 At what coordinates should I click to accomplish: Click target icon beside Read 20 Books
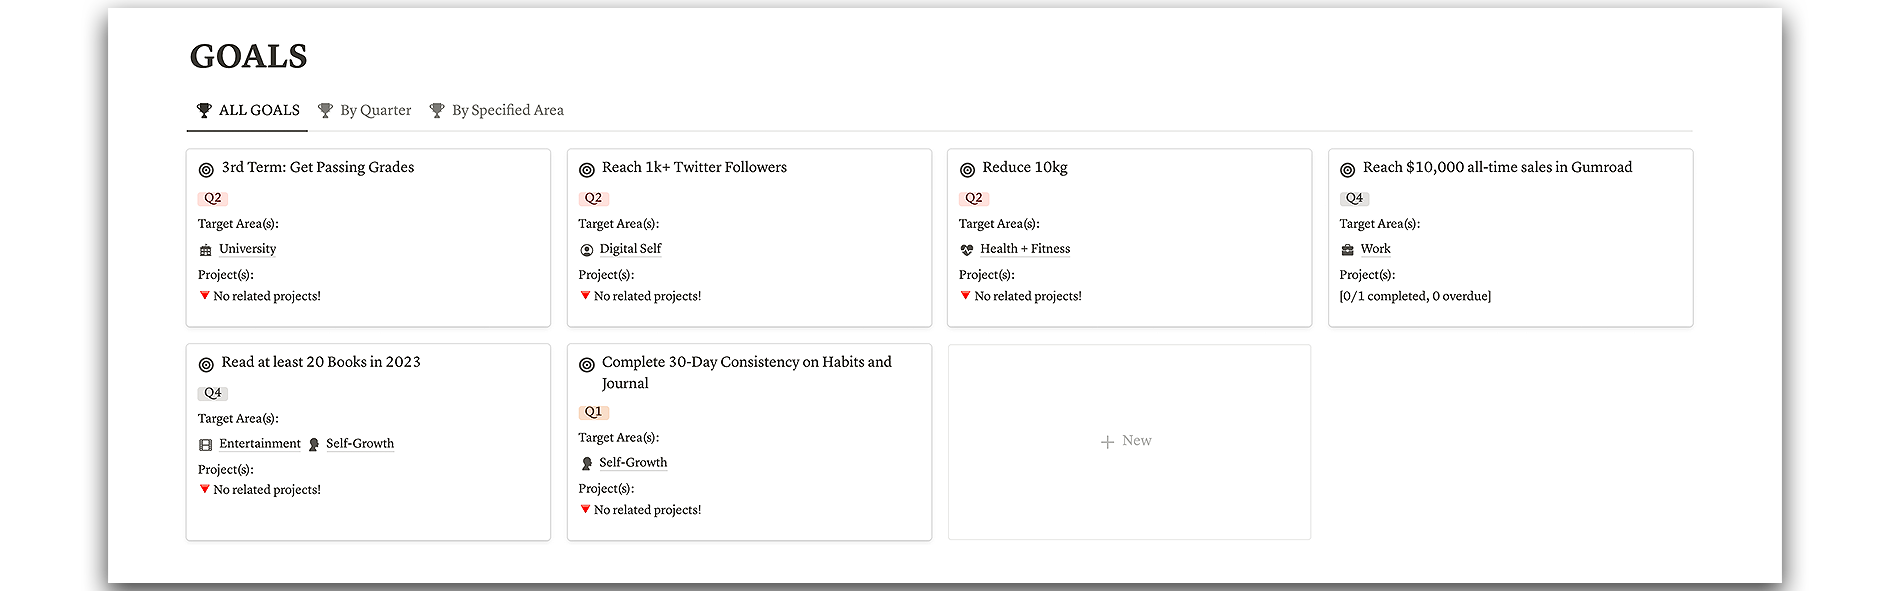[x=206, y=365]
